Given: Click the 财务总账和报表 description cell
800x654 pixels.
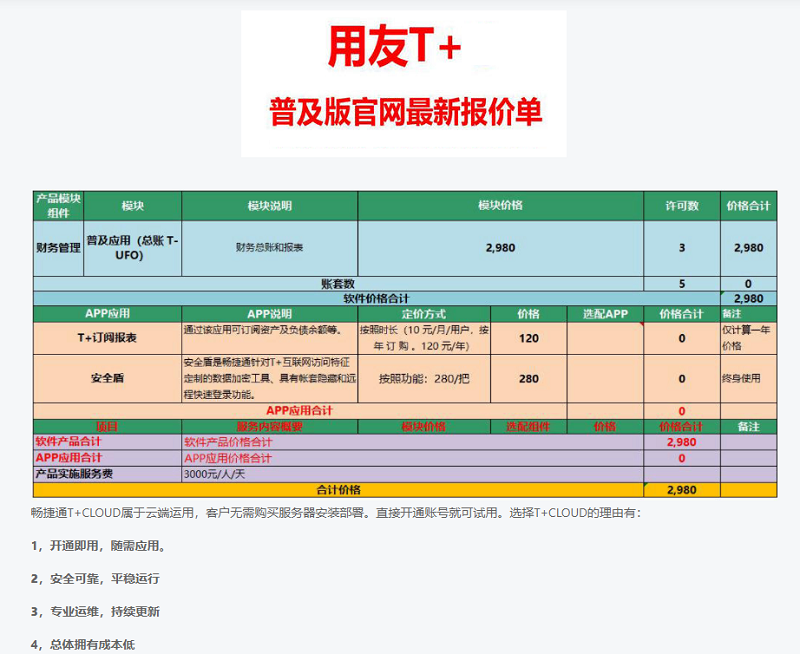Looking at the screenshot, I should click(x=269, y=248).
